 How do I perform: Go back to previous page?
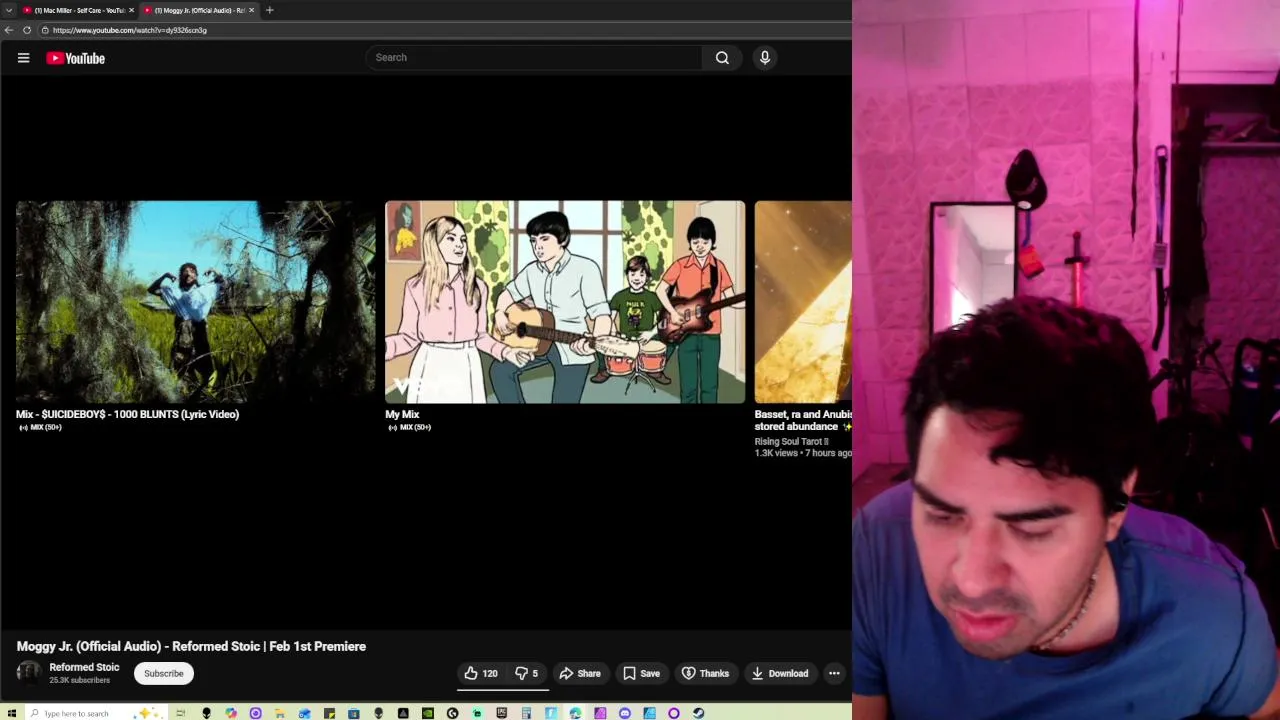(9, 30)
